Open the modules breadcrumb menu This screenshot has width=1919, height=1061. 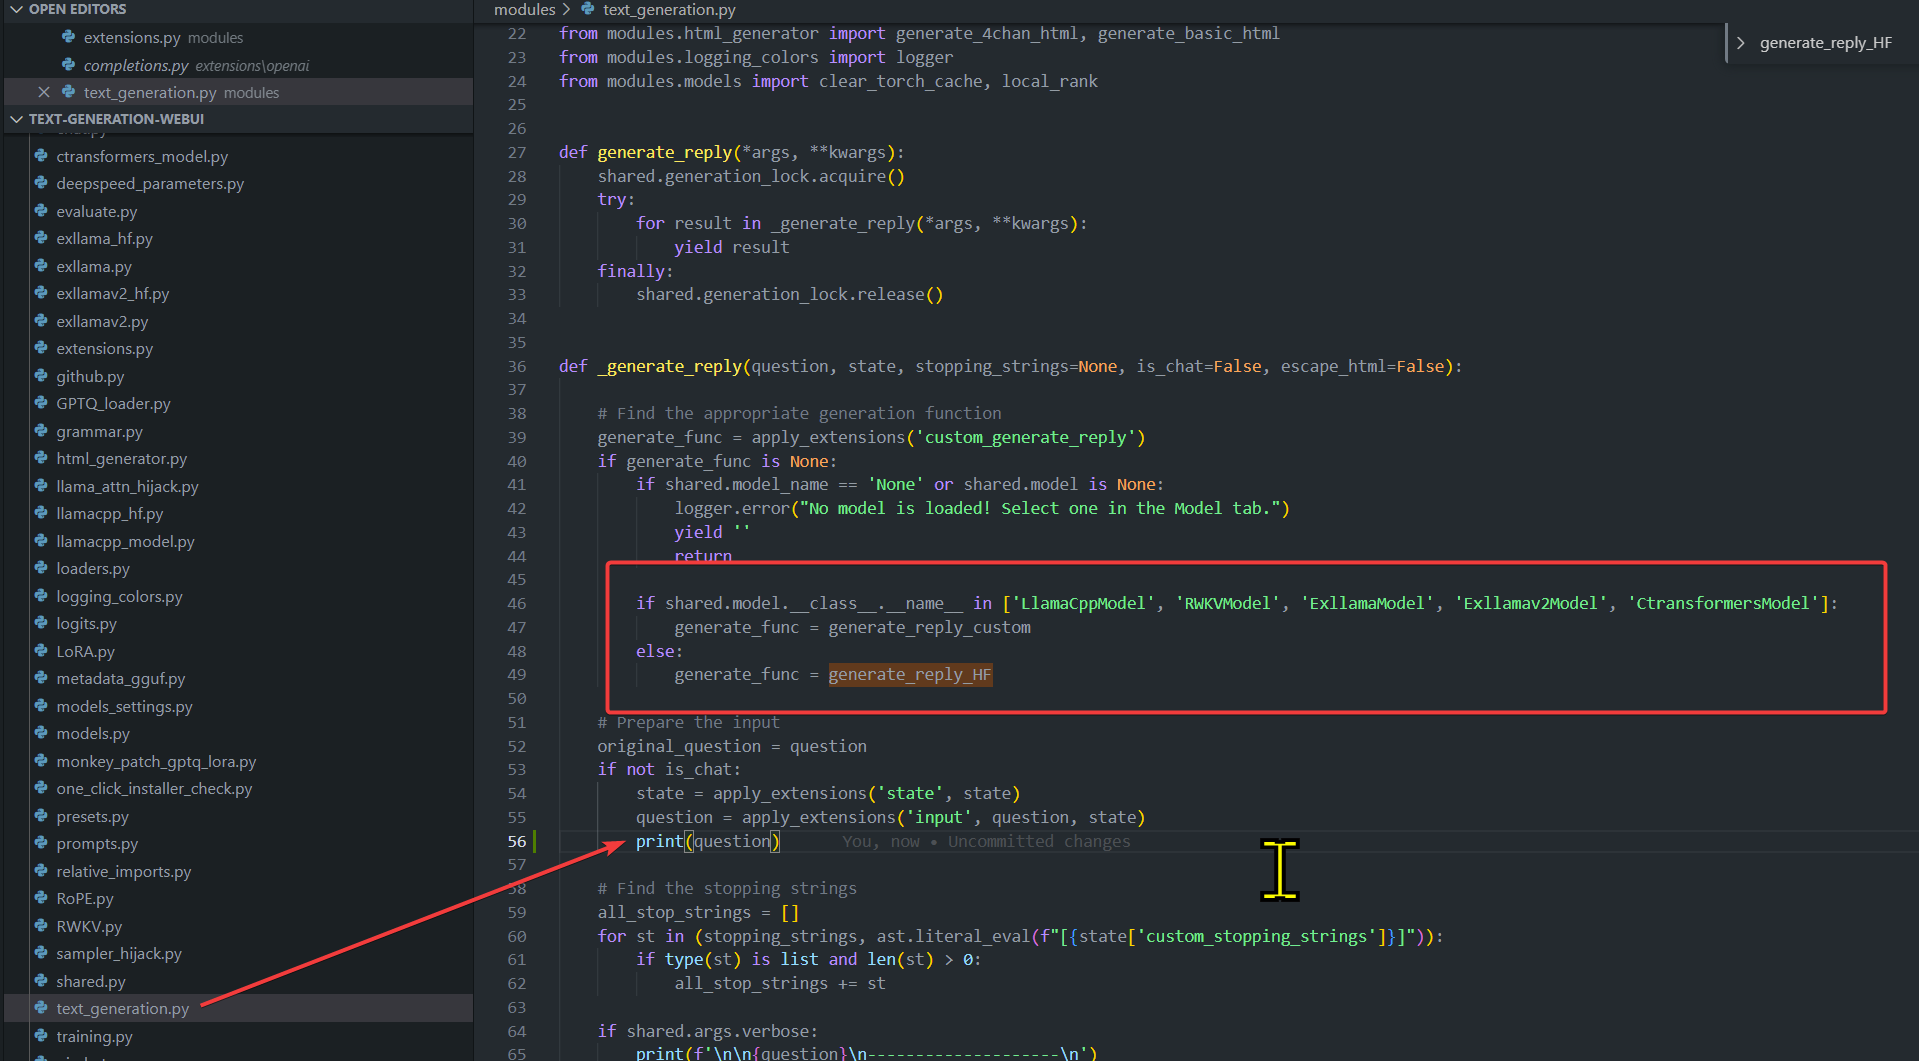click(x=524, y=9)
